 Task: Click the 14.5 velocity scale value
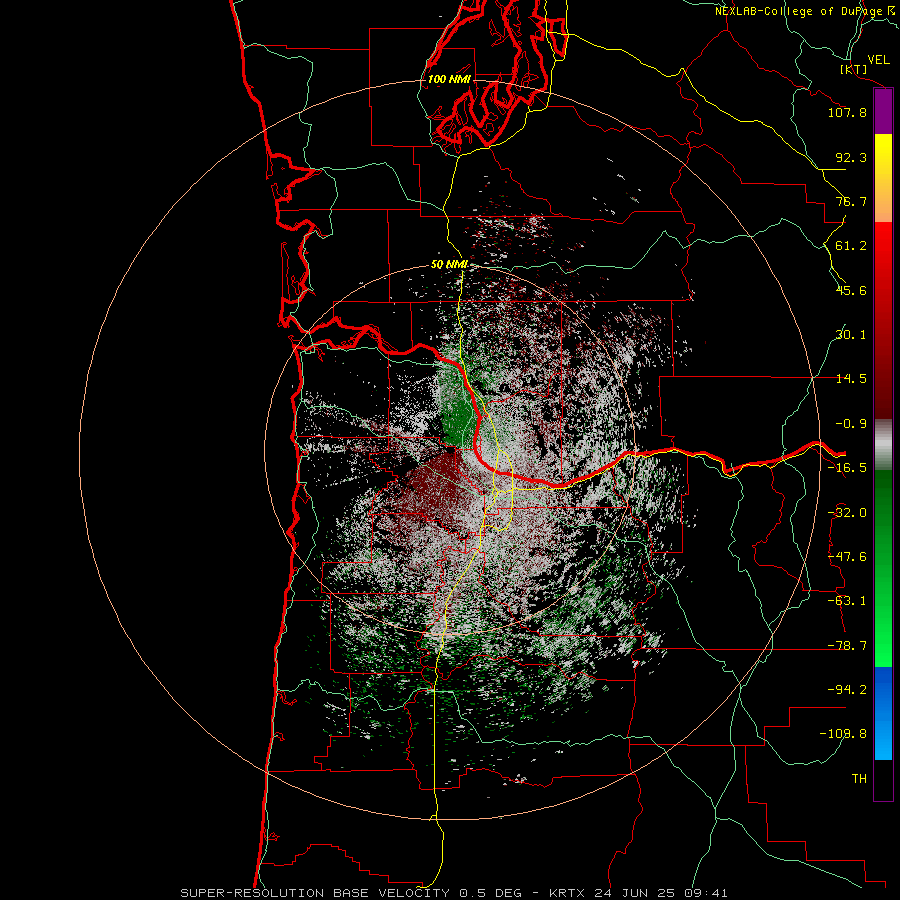pos(851,378)
